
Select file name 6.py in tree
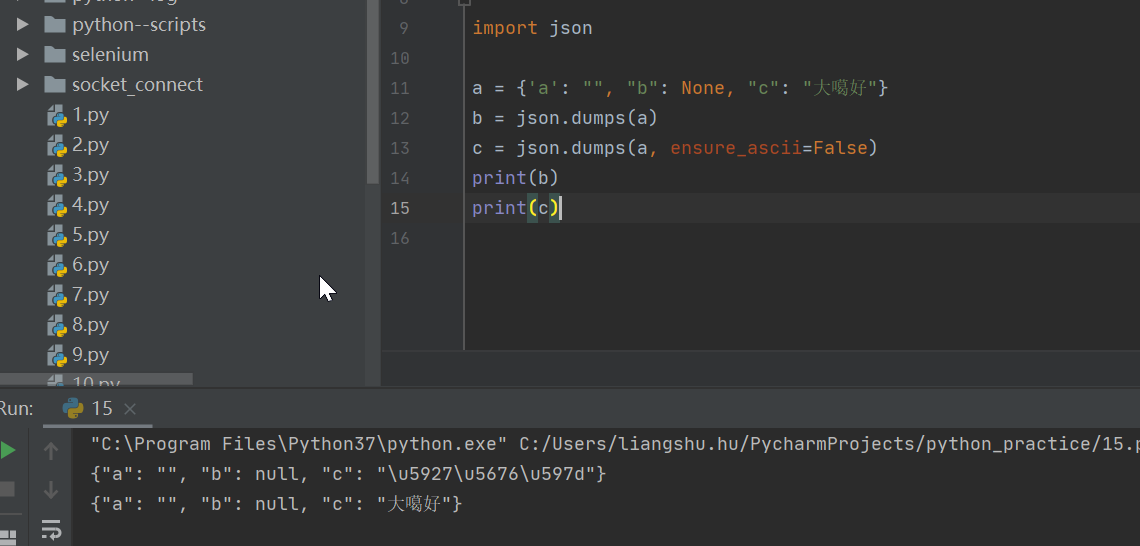coord(90,265)
